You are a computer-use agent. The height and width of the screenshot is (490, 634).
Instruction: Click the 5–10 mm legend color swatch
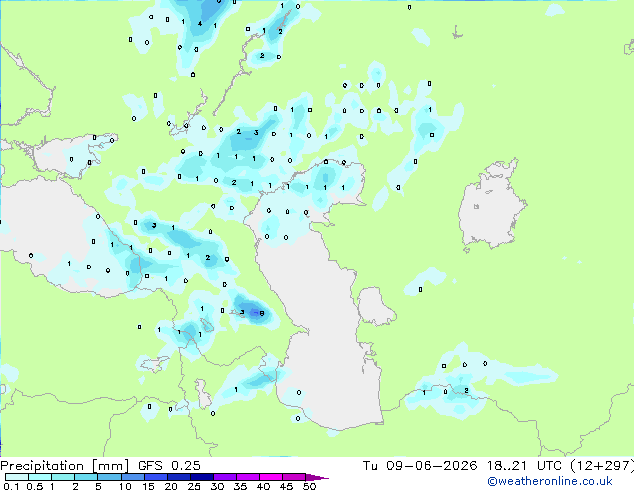[110, 477]
